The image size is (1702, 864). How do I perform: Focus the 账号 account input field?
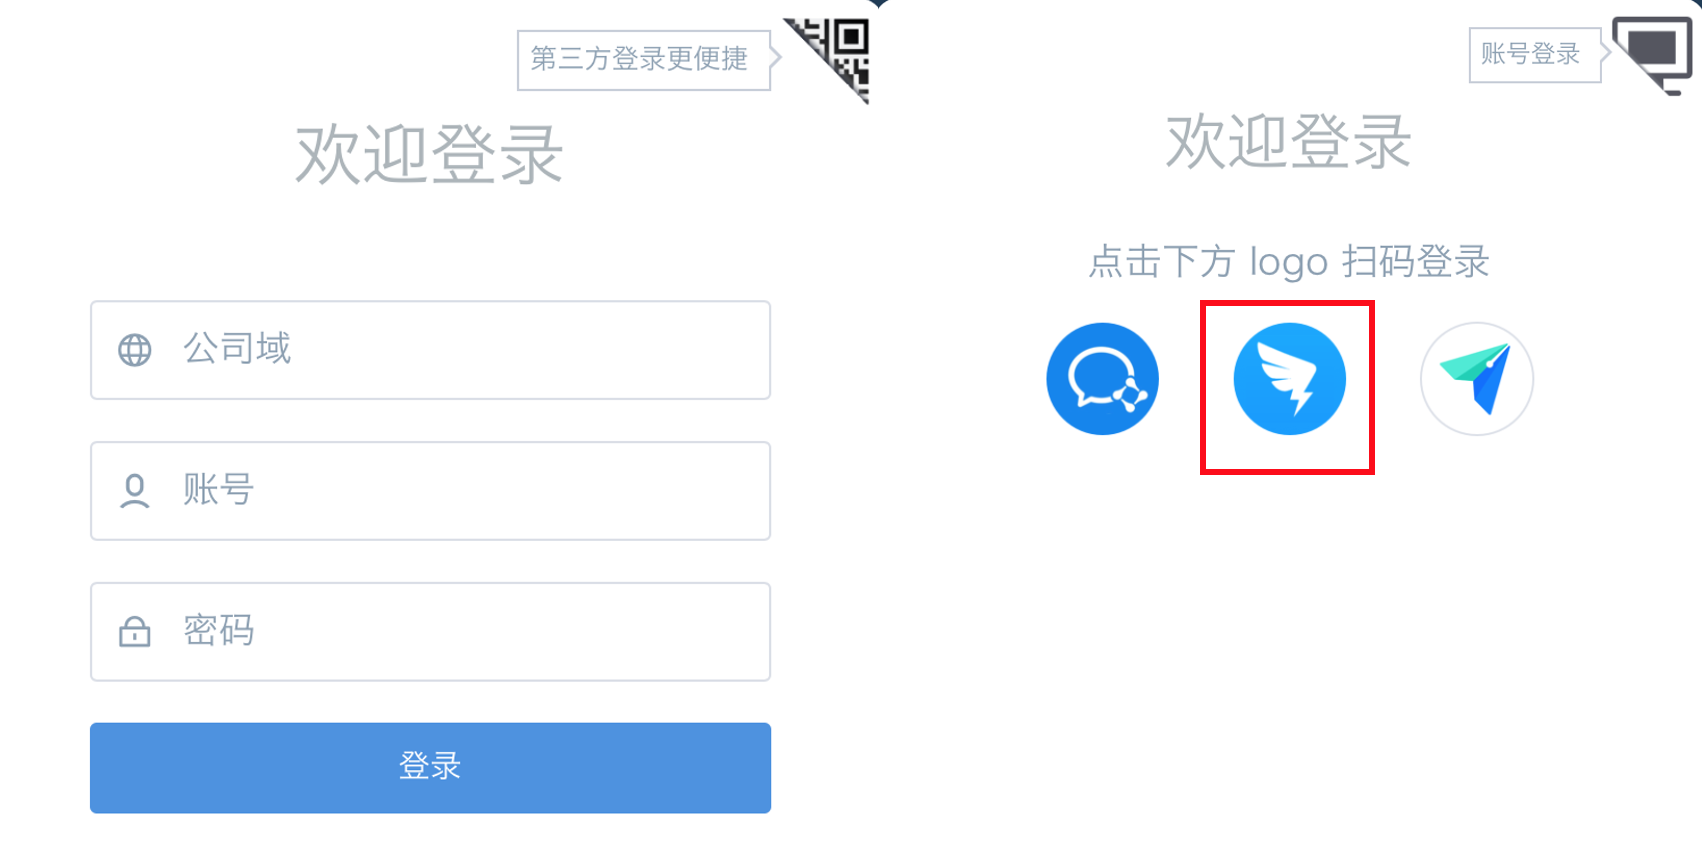430,491
